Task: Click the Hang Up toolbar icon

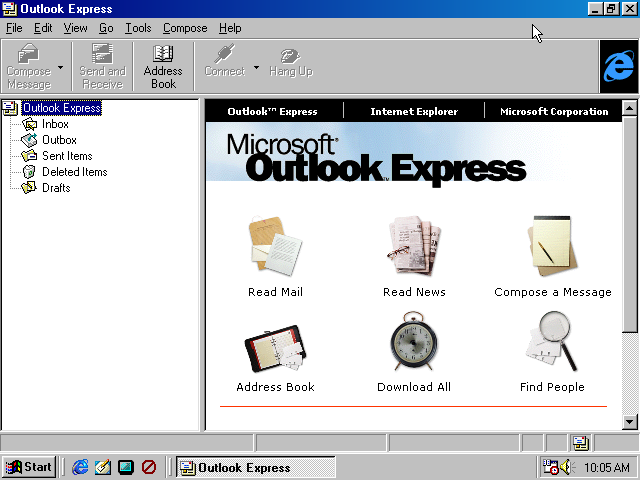Action: click(x=291, y=62)
